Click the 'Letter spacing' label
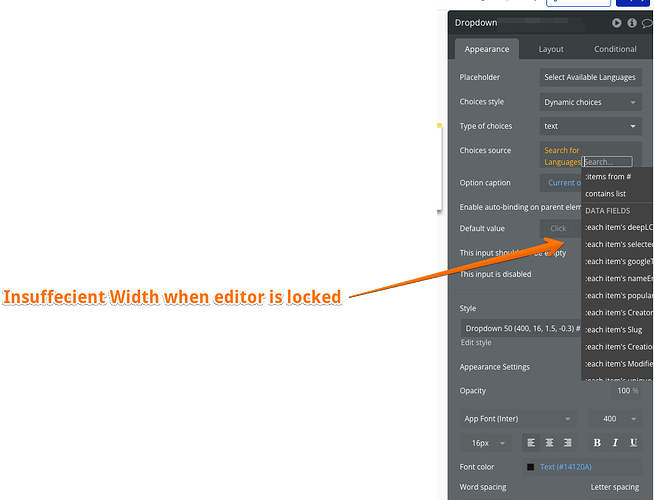 coord(614,487)
